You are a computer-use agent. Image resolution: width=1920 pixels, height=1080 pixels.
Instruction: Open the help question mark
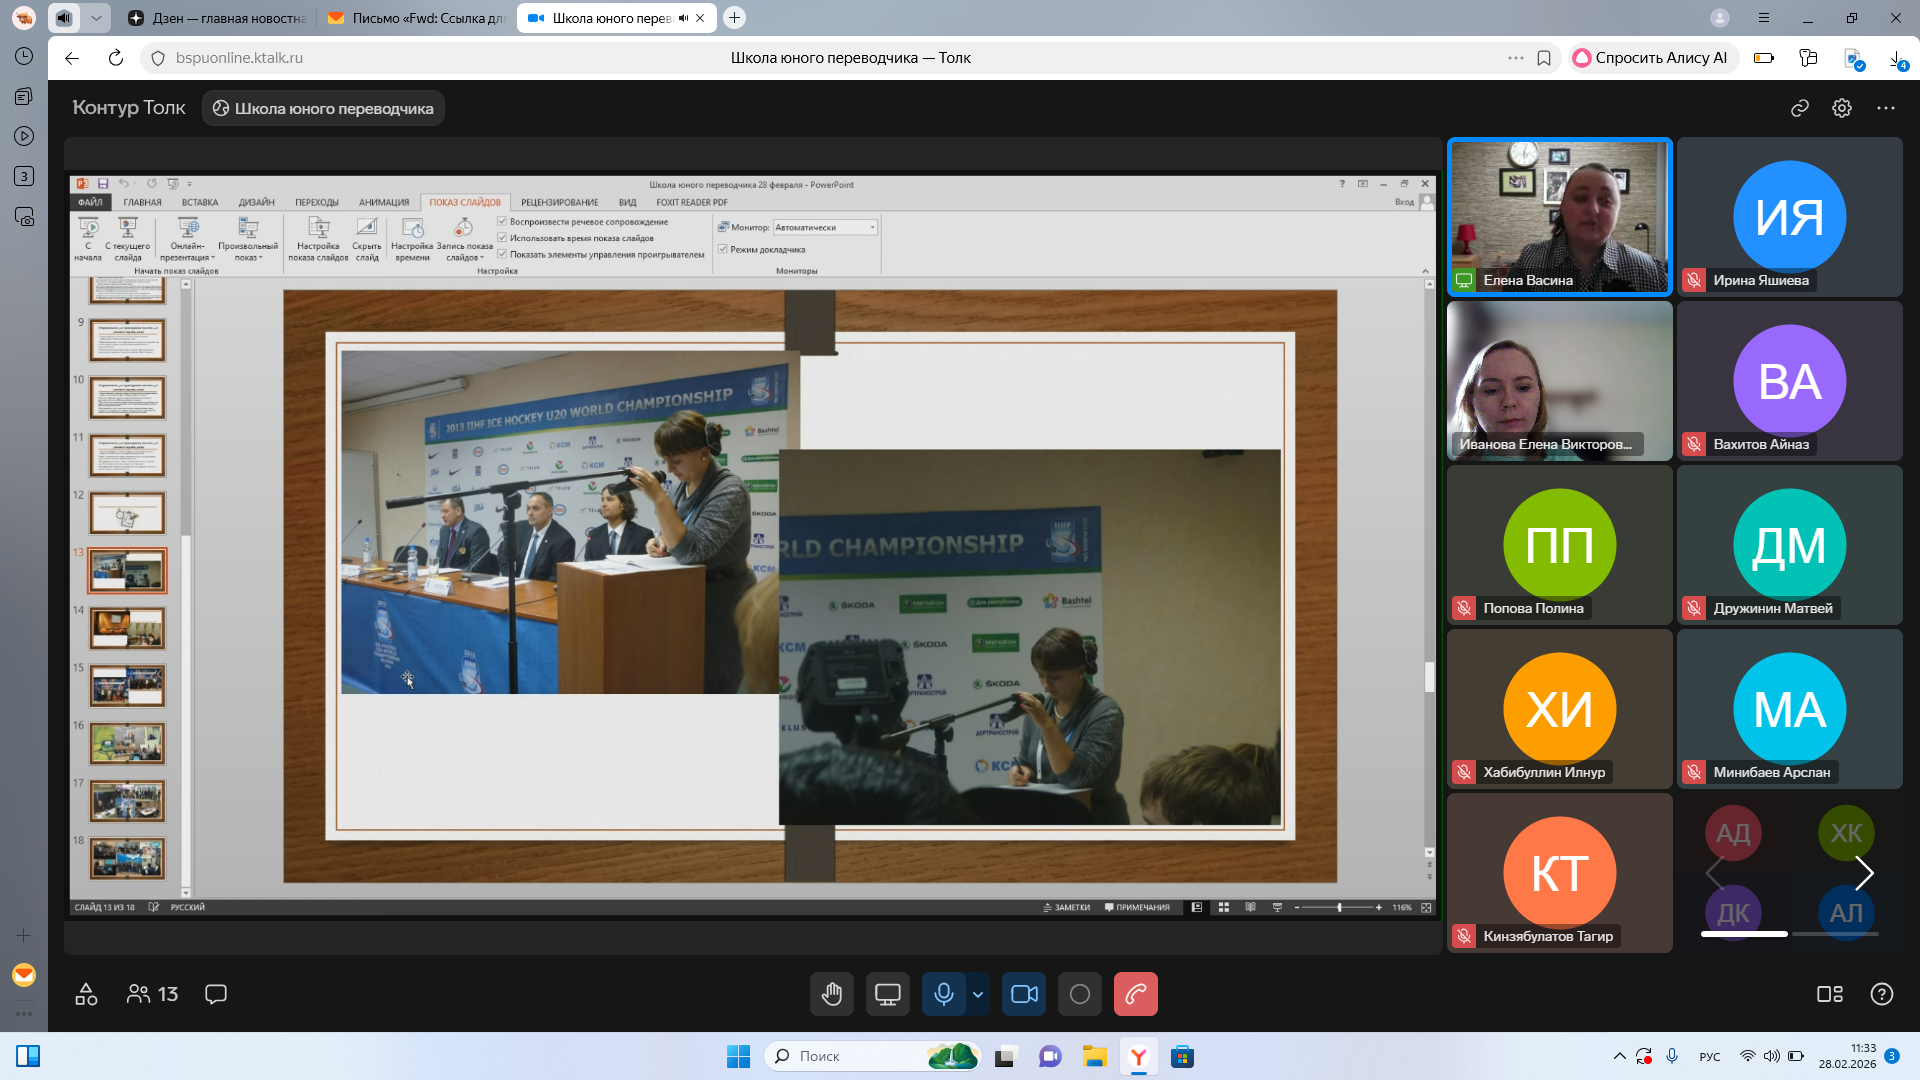1882,994
